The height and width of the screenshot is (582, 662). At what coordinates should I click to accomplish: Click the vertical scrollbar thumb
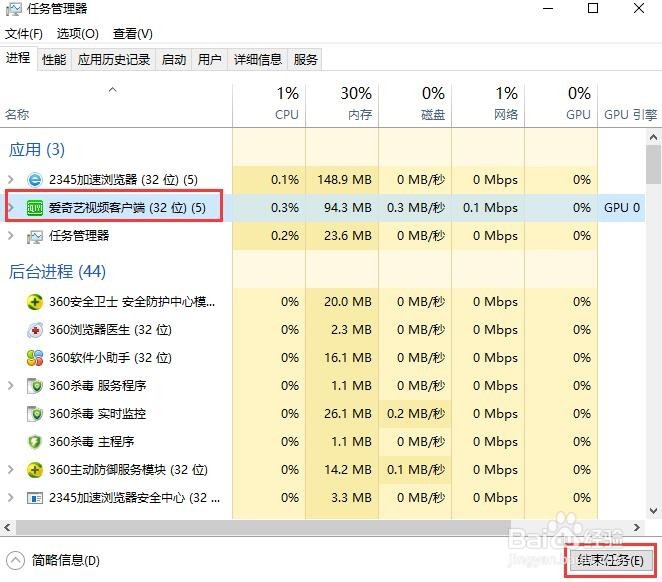click(654, 165)
